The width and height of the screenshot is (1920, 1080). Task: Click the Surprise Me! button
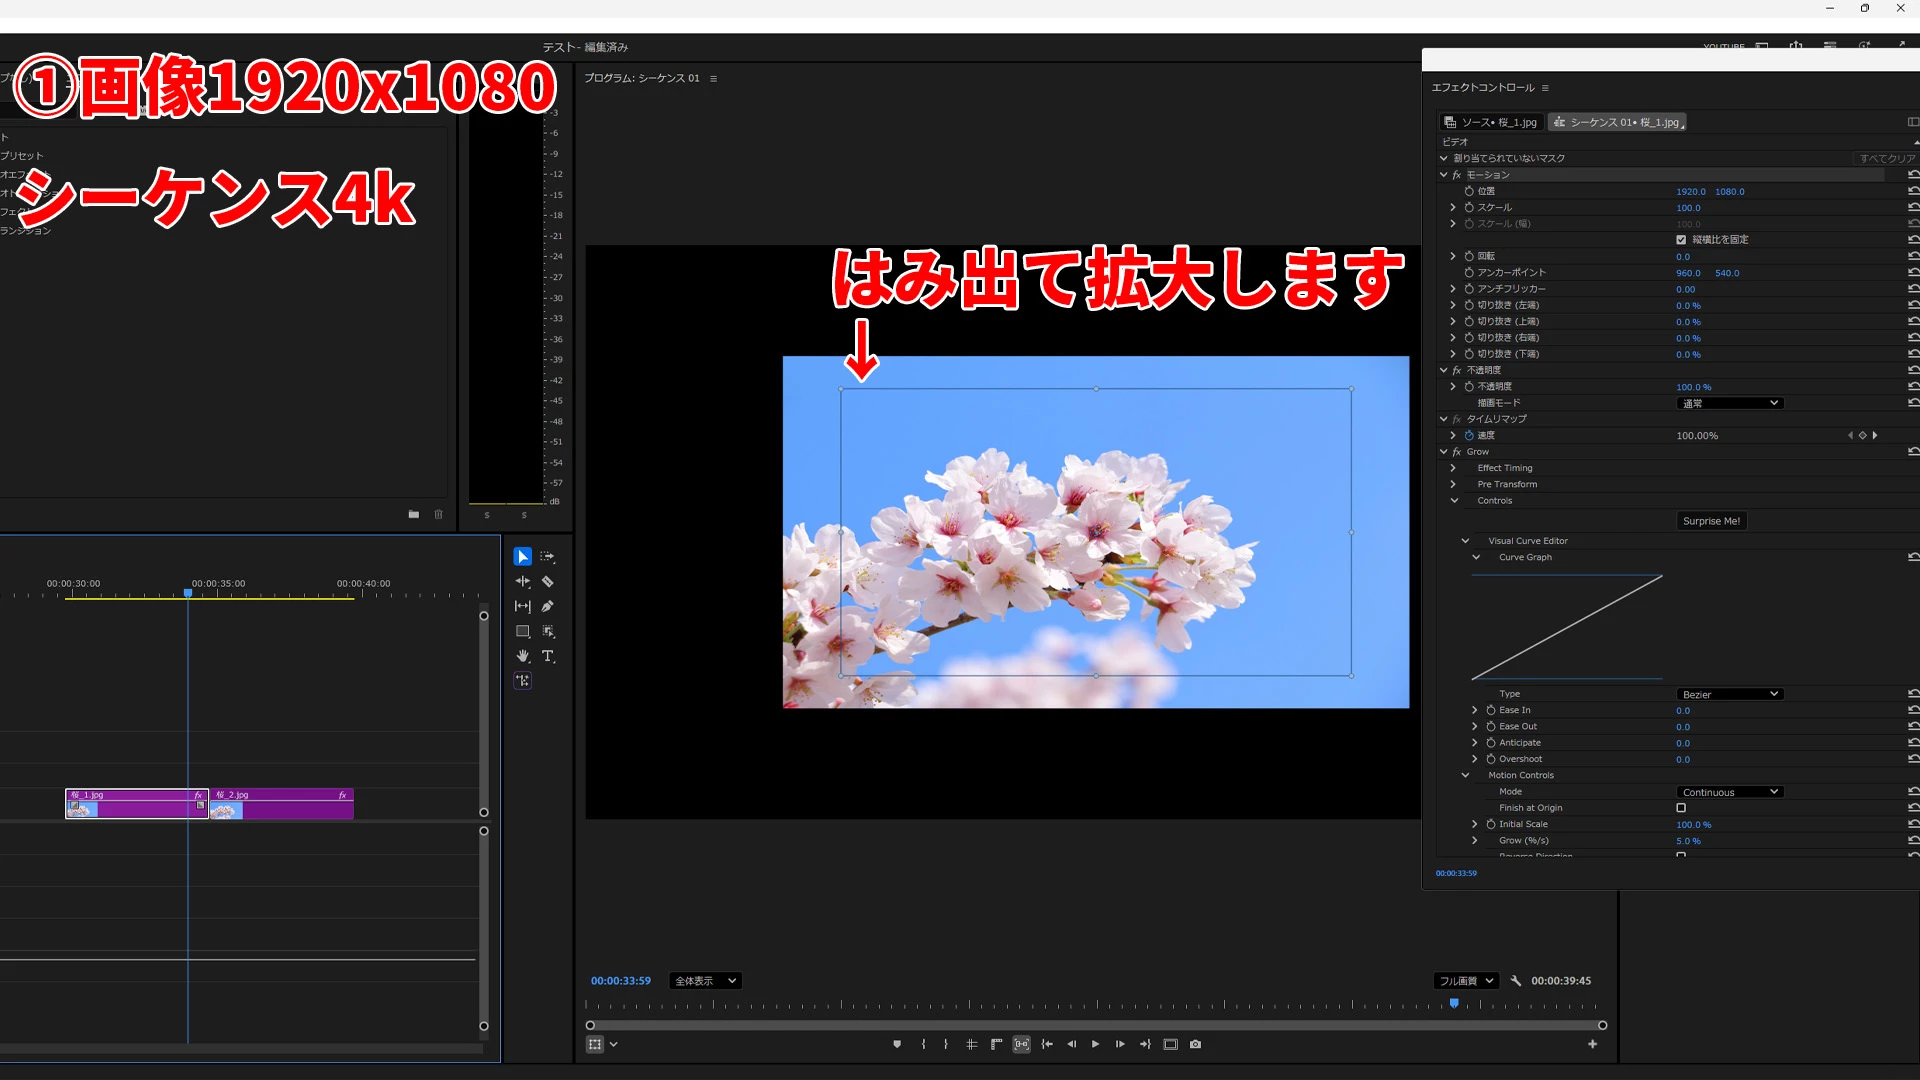1711,521
